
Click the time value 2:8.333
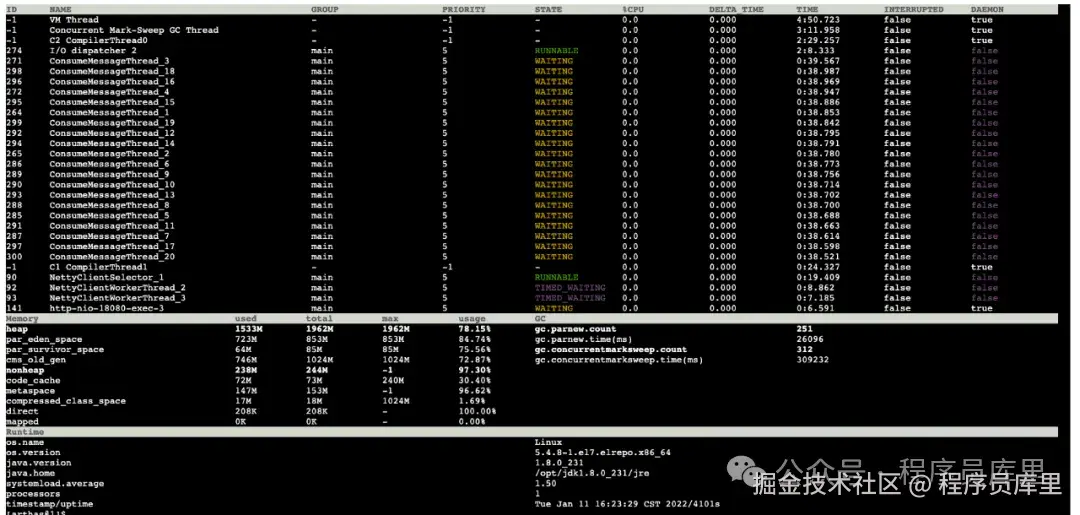coord(816,51)
